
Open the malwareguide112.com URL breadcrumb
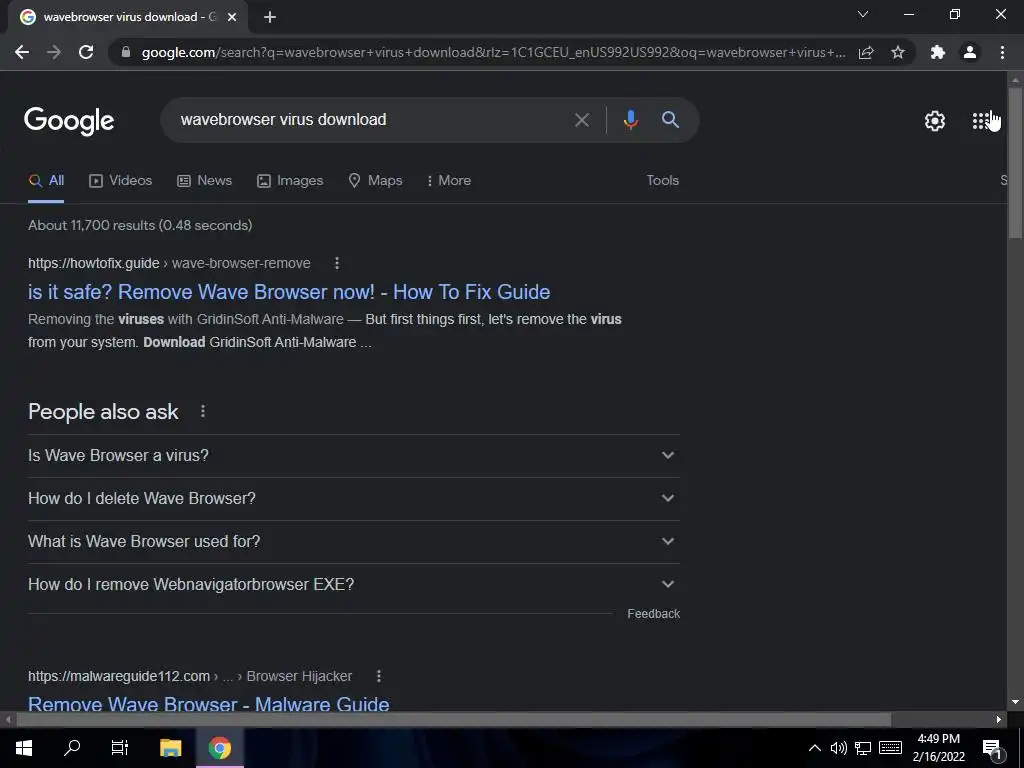(190, 676)
